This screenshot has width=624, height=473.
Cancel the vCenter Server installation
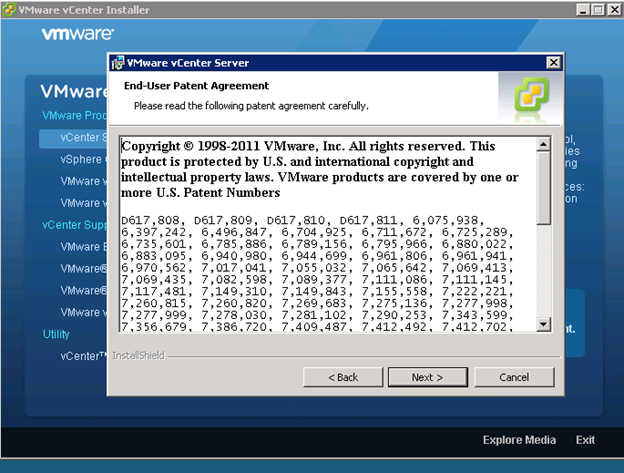(x=514, y=377)
